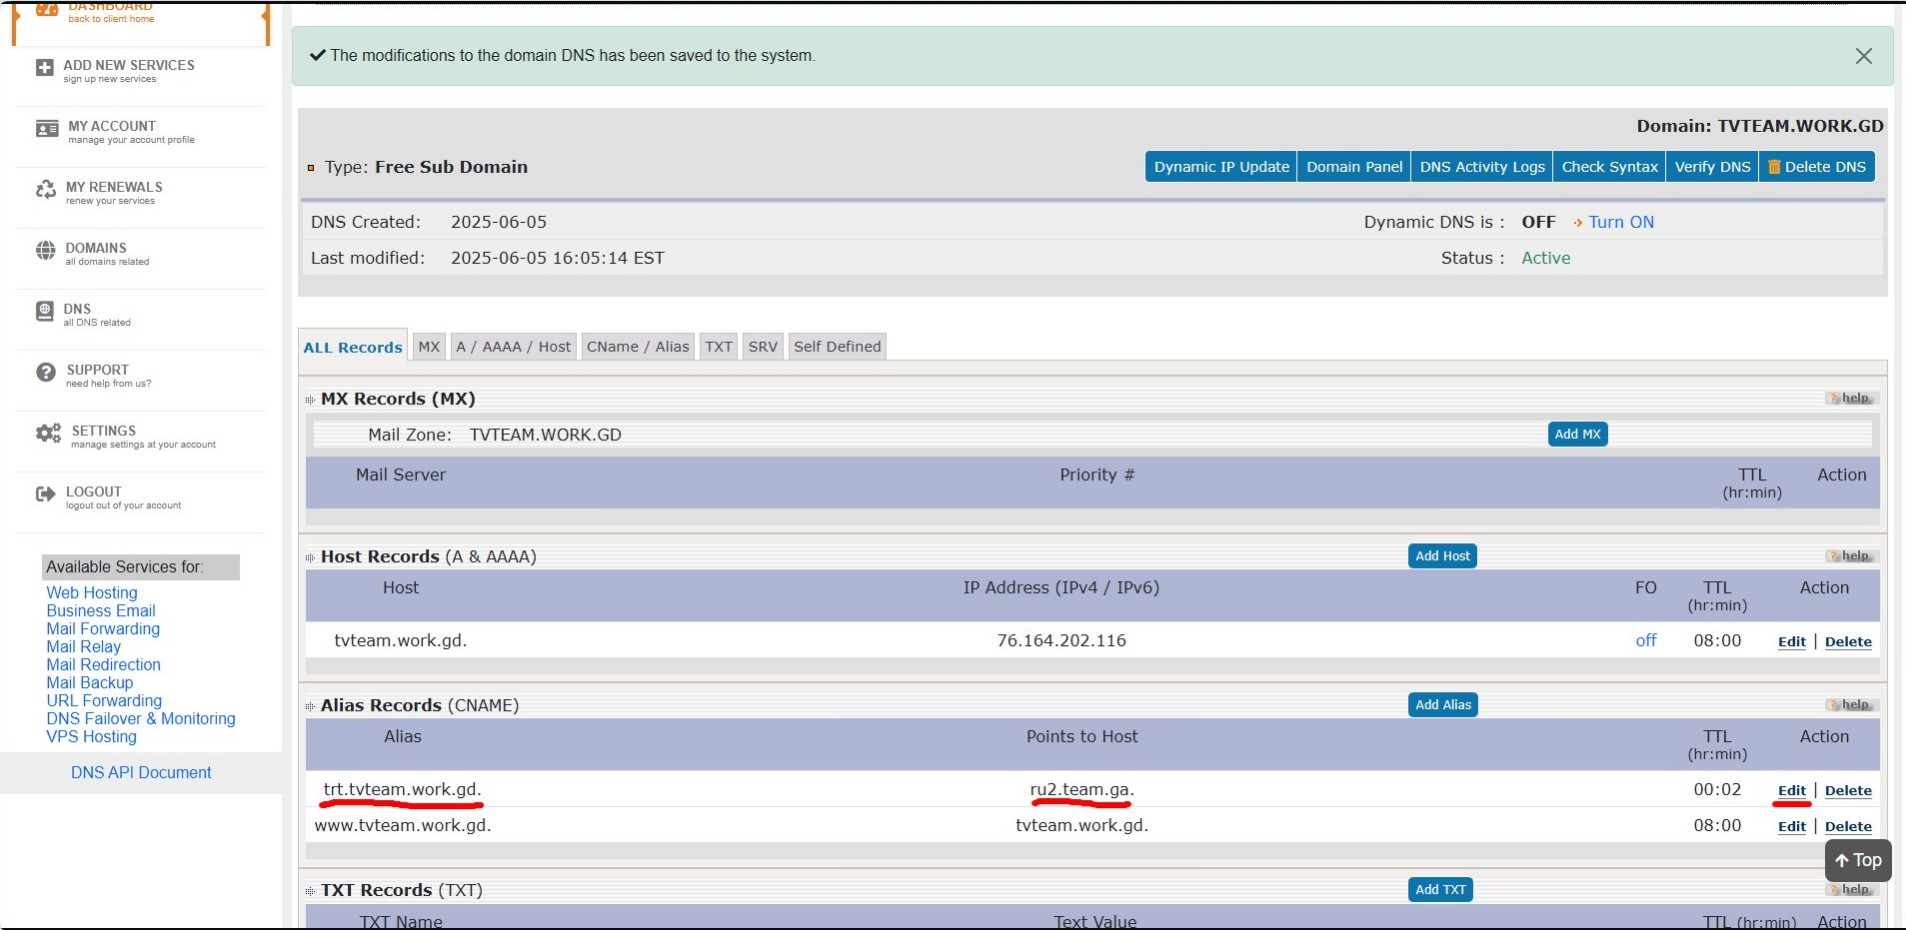1906x930 pixels.
Task: Switch to the CName / Alias tab
Action: pyautogui.click(x=637, y=347)
